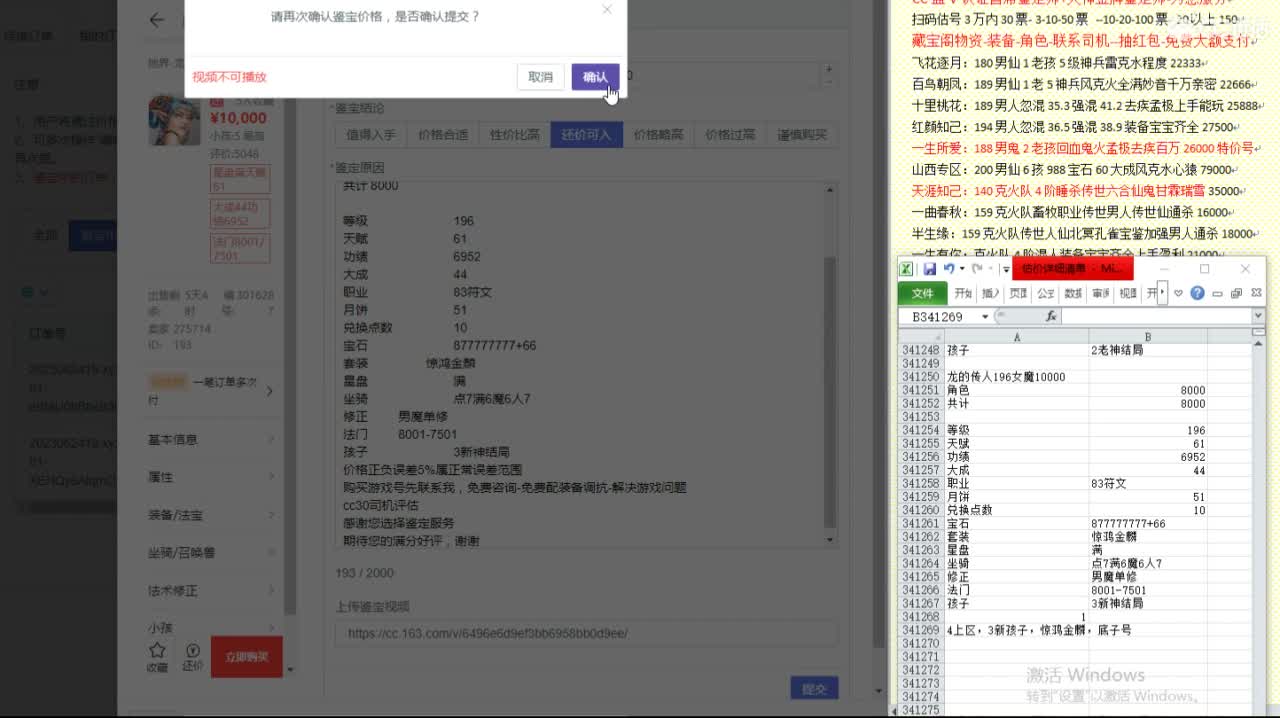Favorite the listing using the 收藏 star icon

157,649
